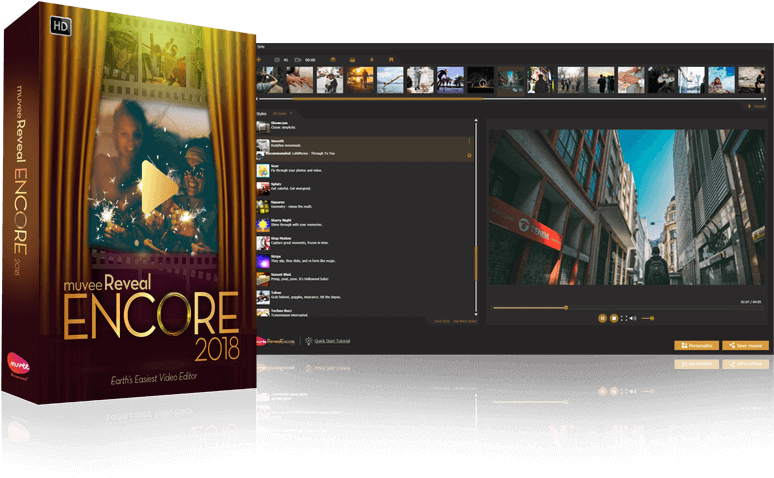Click the Save muvee button
The height and width of the screenshot is (478, 774).
click(x=745, y=346)
